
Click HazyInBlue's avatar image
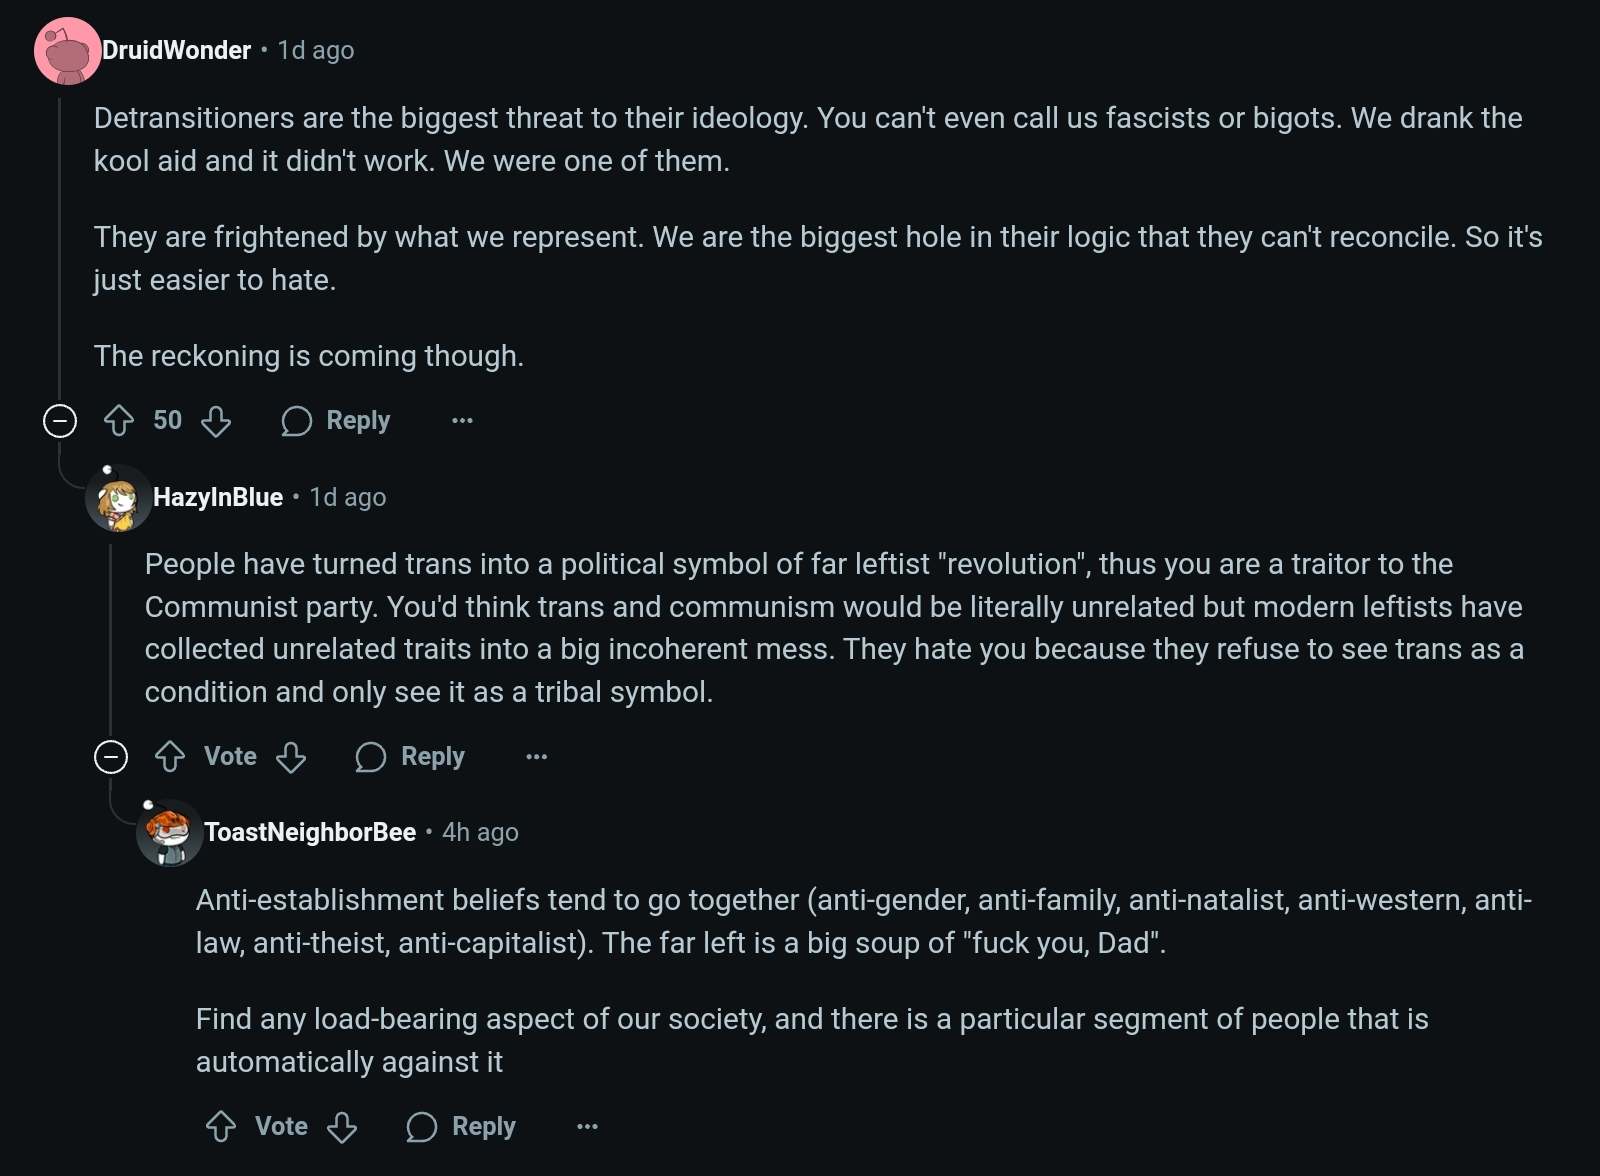[118, 498]
